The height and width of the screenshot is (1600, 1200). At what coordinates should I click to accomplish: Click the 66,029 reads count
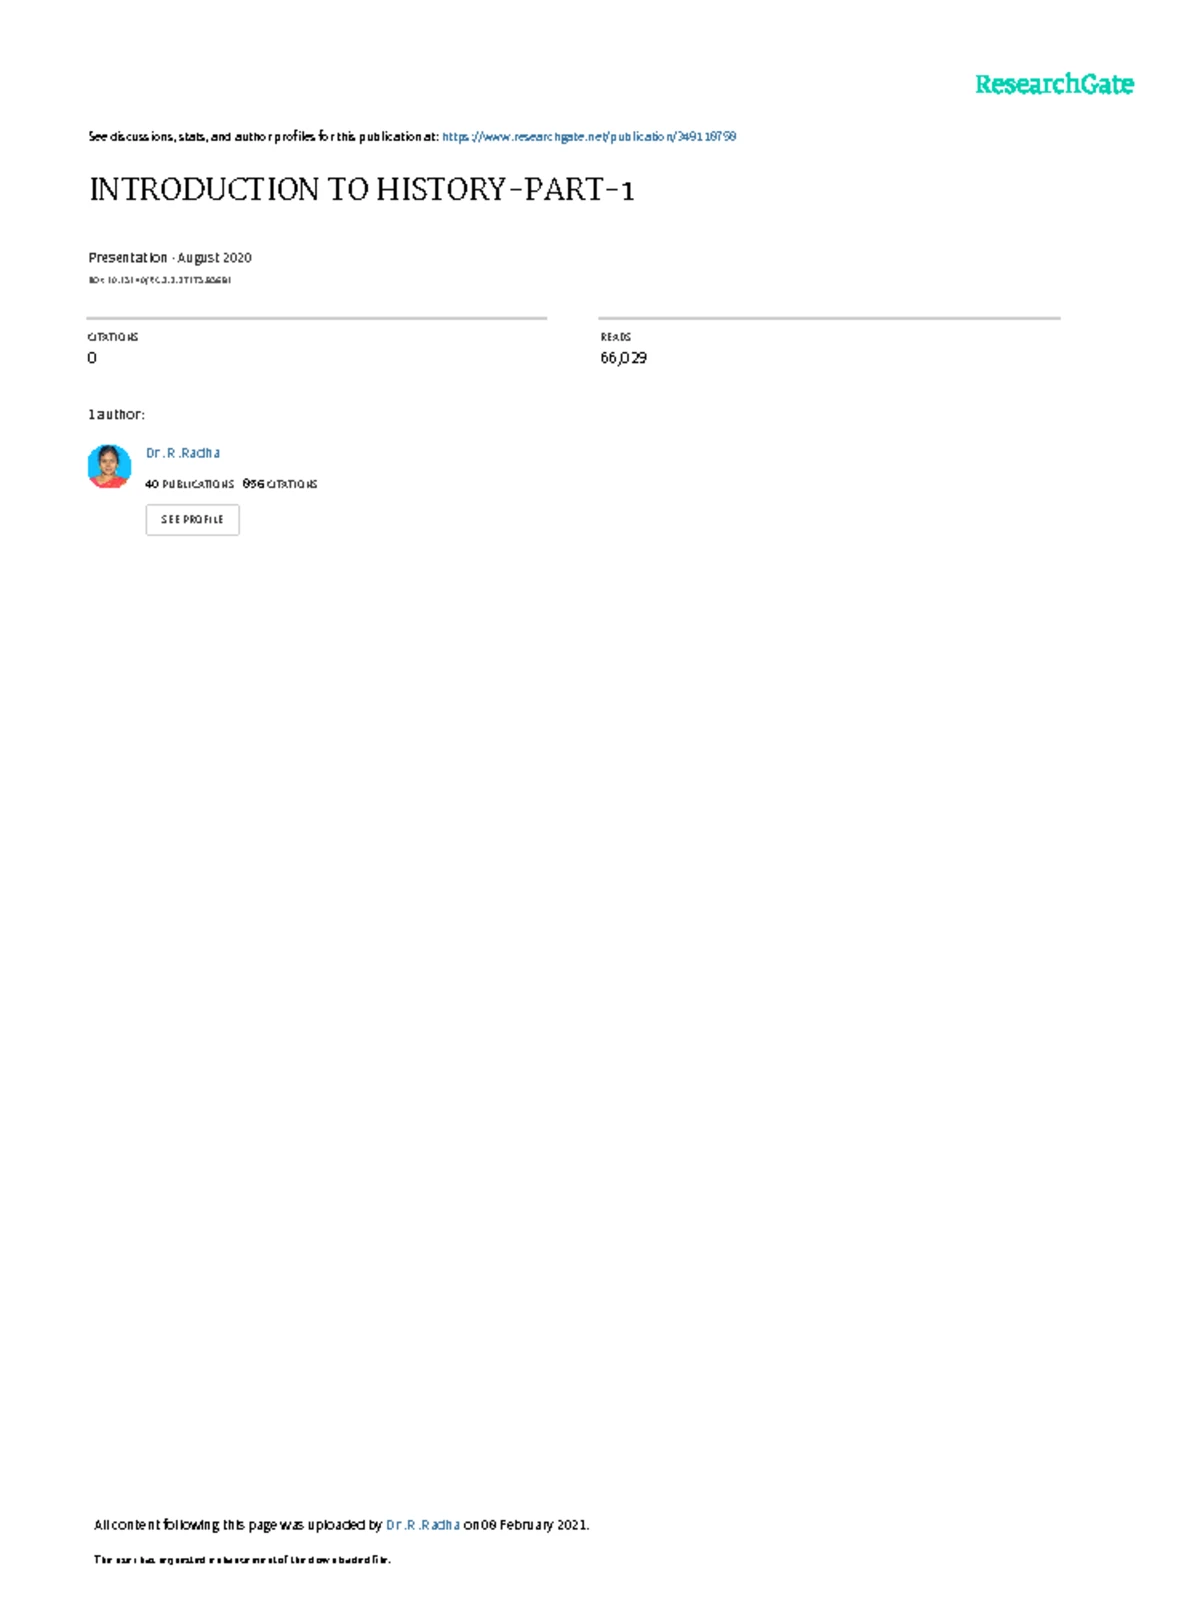tap(623, 358)
